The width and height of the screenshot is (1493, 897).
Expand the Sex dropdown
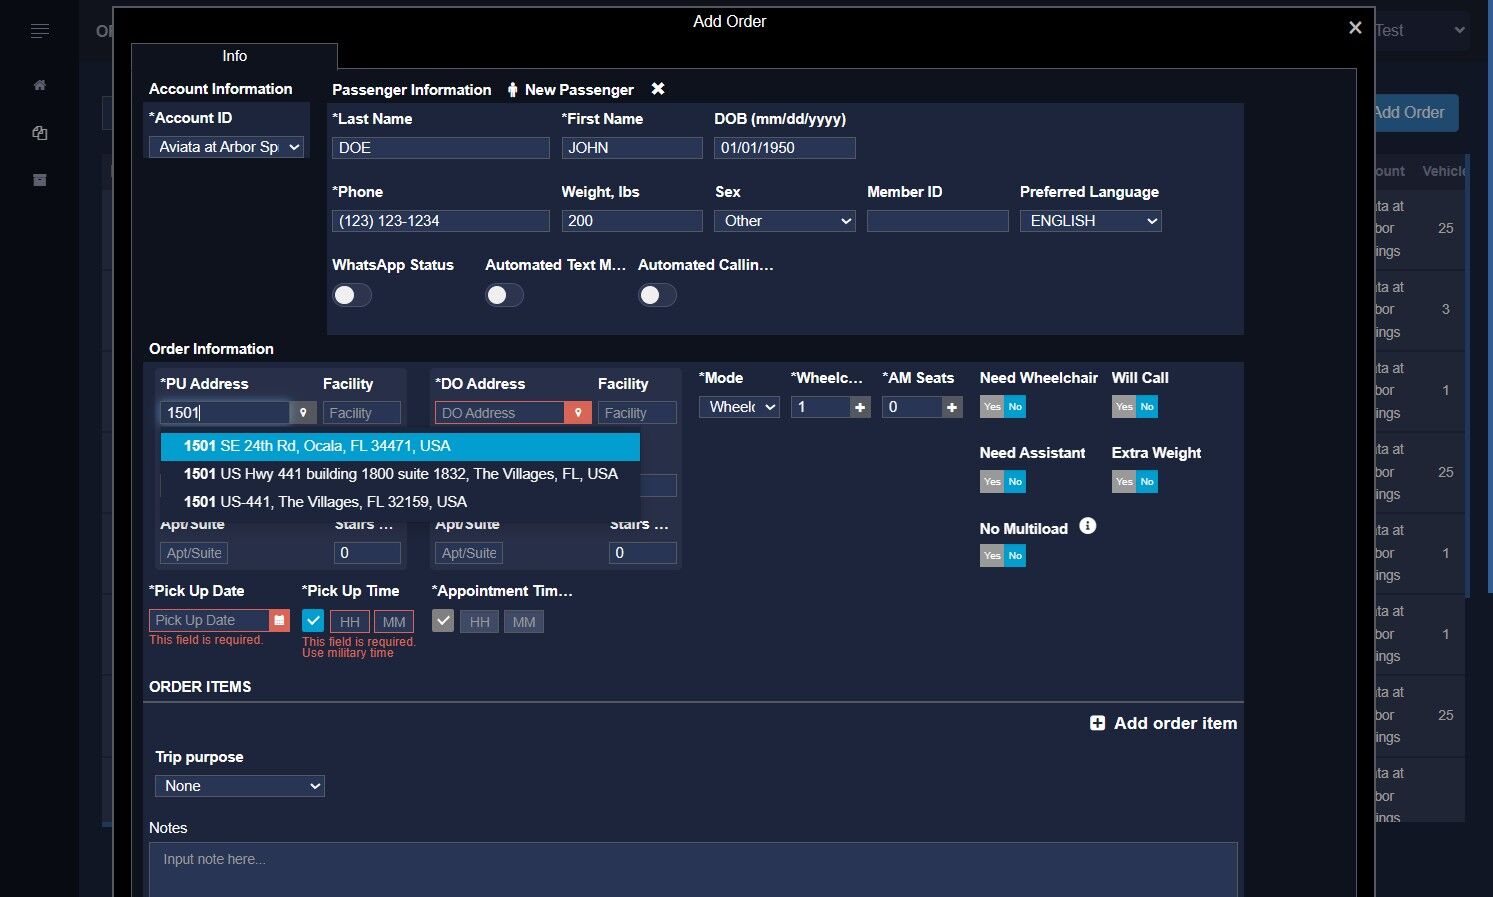pyautogui.click(x=784, y=221)
